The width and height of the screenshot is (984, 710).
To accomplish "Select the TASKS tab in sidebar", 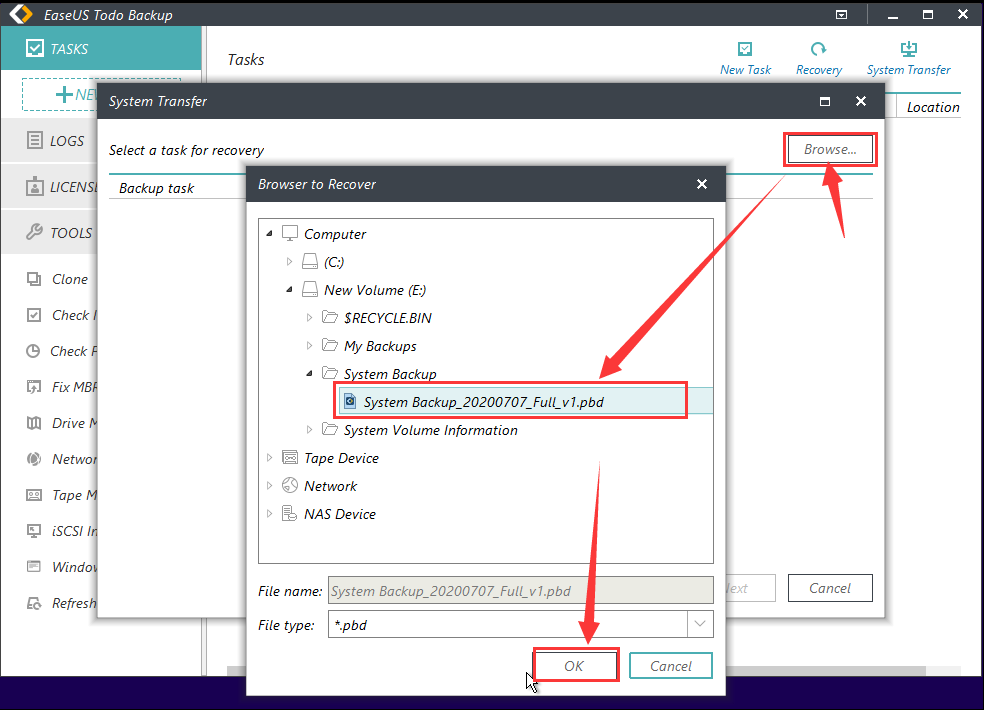I will pyautogui.click(x=101, y=48).
